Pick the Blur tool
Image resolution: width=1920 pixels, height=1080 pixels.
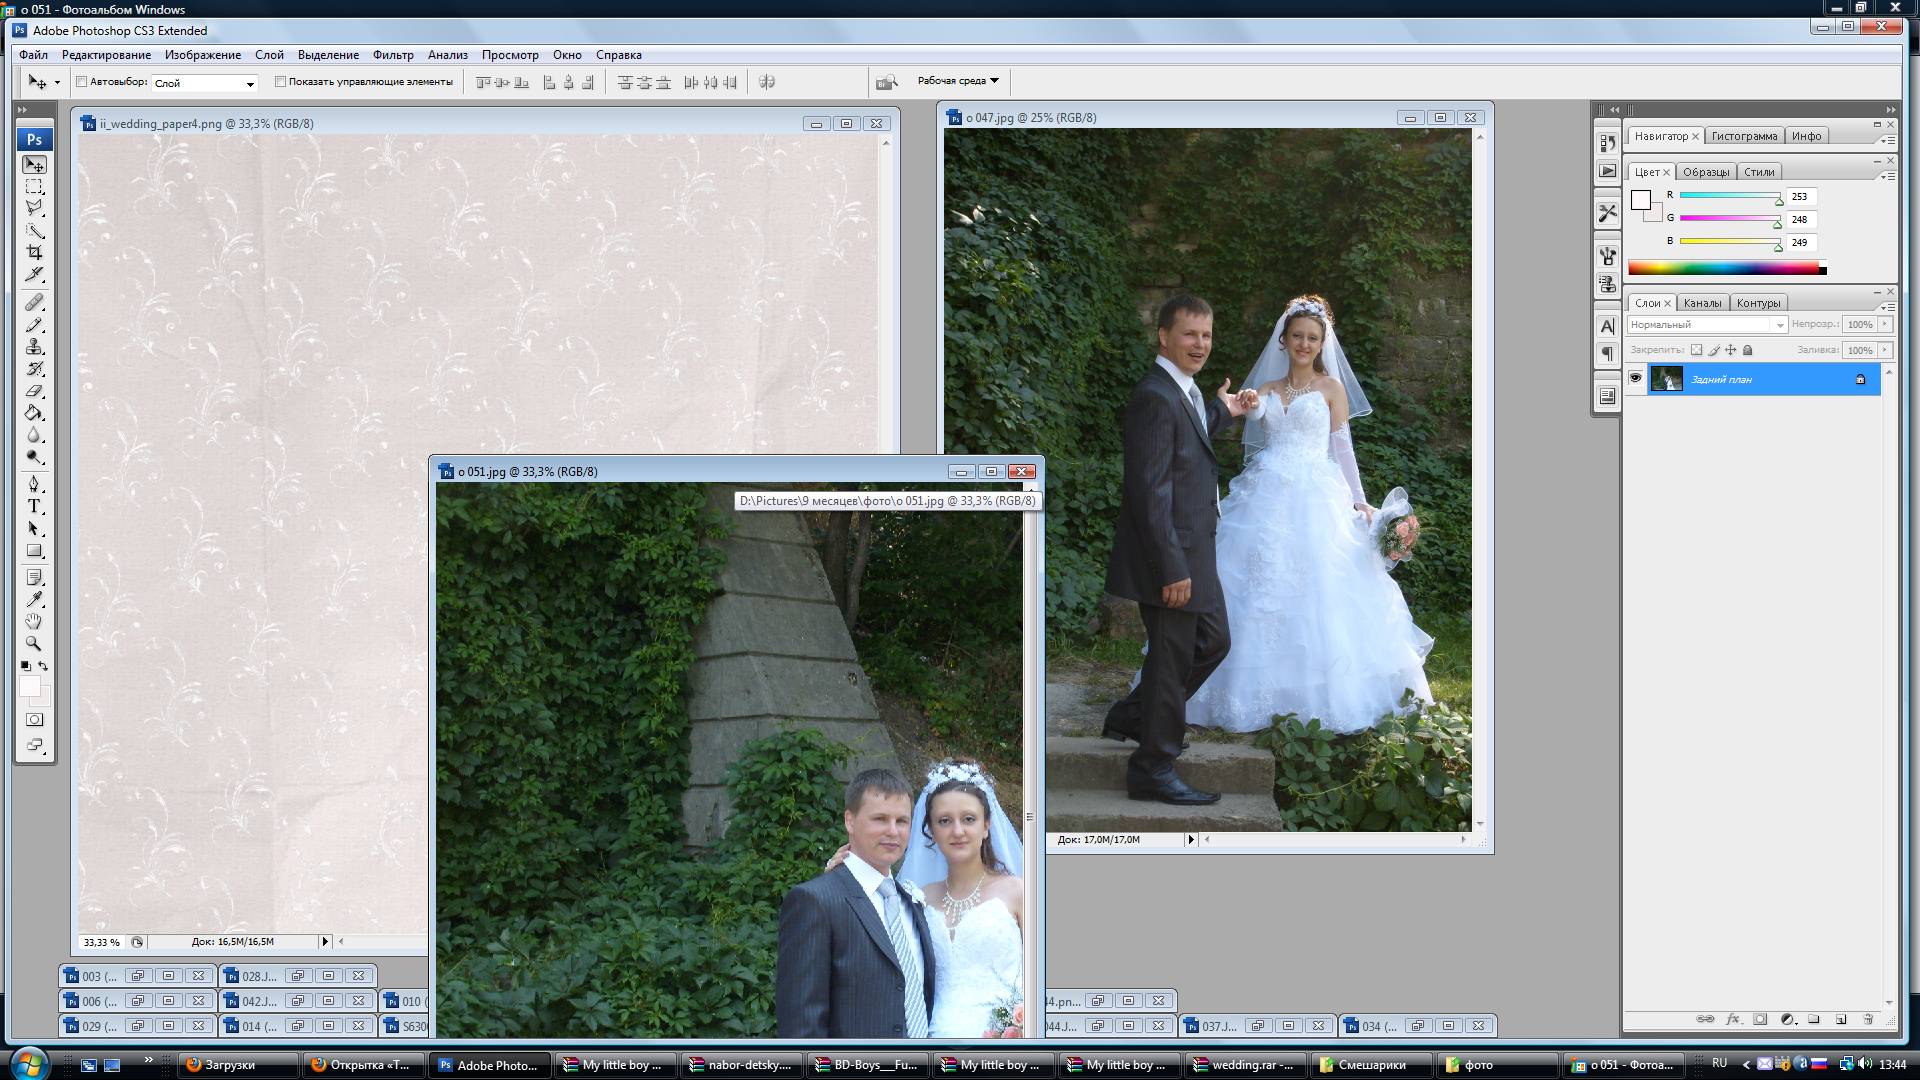(34, 434)
